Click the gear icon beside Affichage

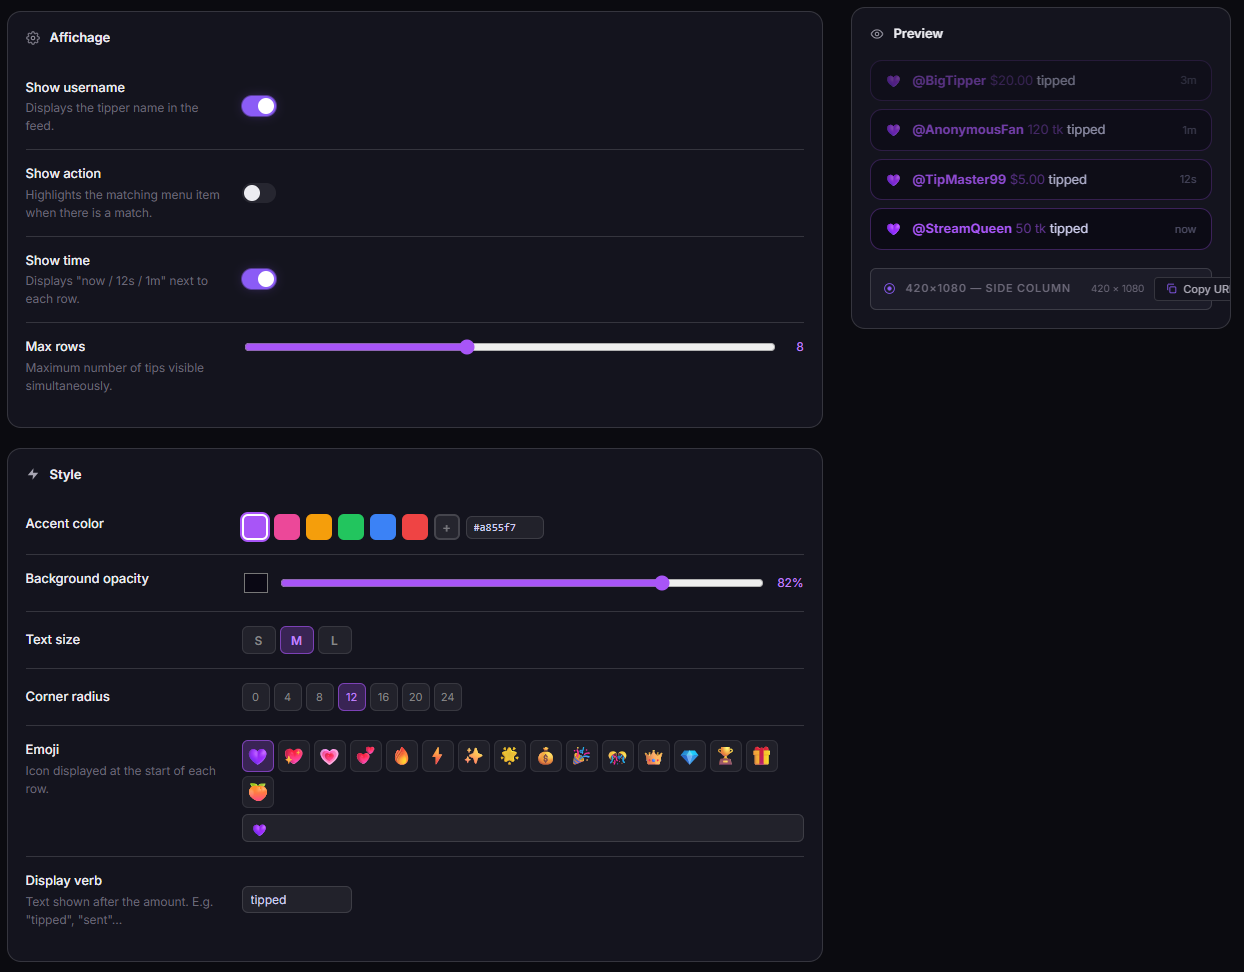(33, 38)
